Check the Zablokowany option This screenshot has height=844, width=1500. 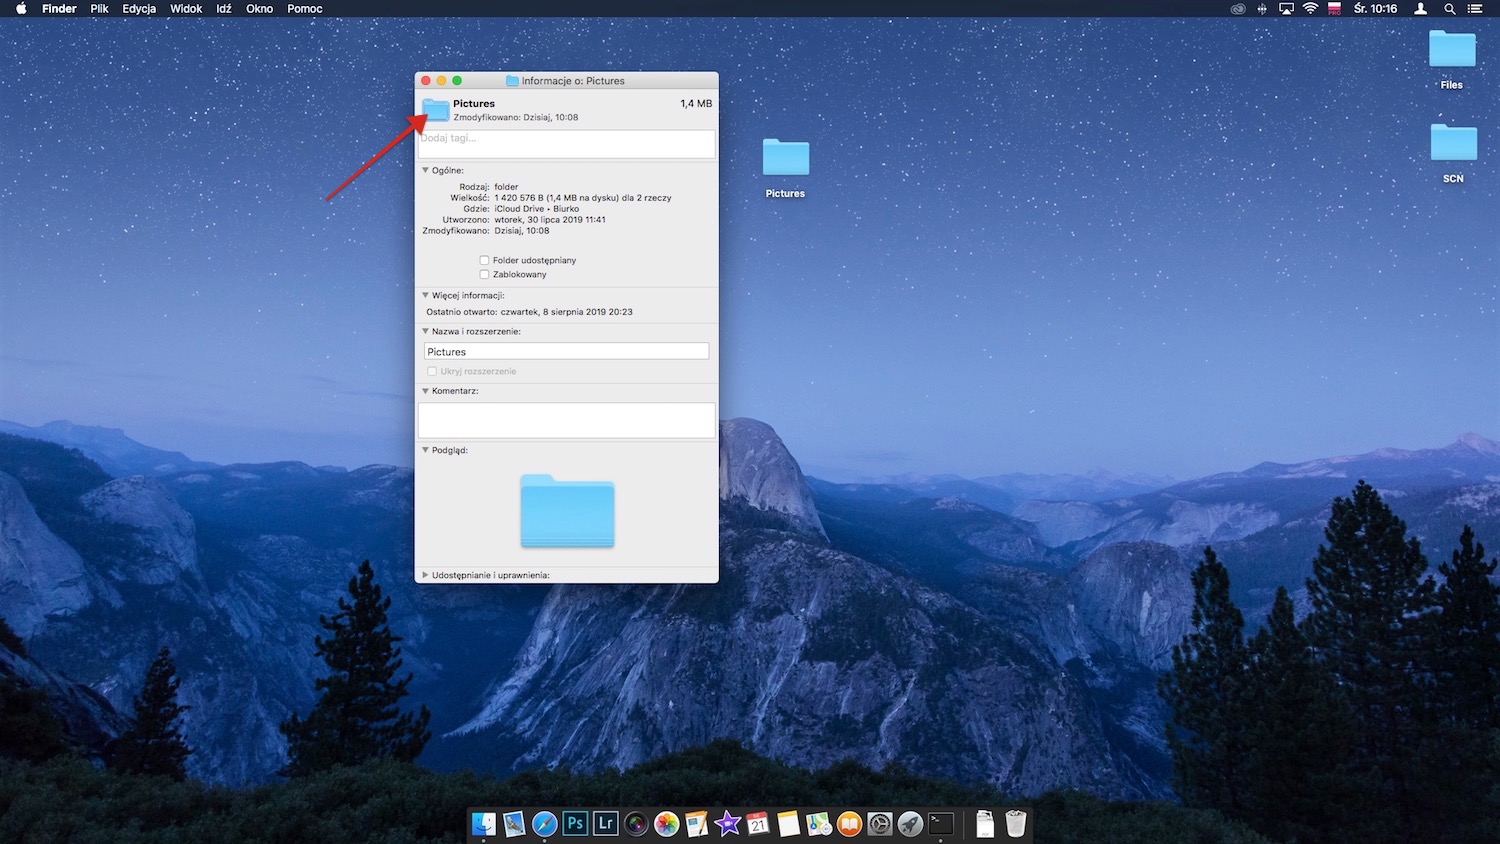484,274
